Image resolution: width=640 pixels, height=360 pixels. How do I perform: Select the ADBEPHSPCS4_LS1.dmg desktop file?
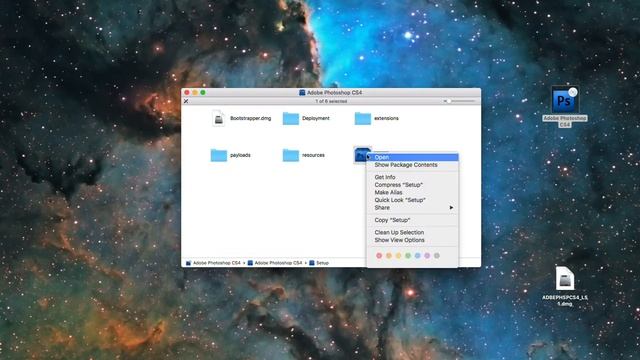[x=565, y=278]
